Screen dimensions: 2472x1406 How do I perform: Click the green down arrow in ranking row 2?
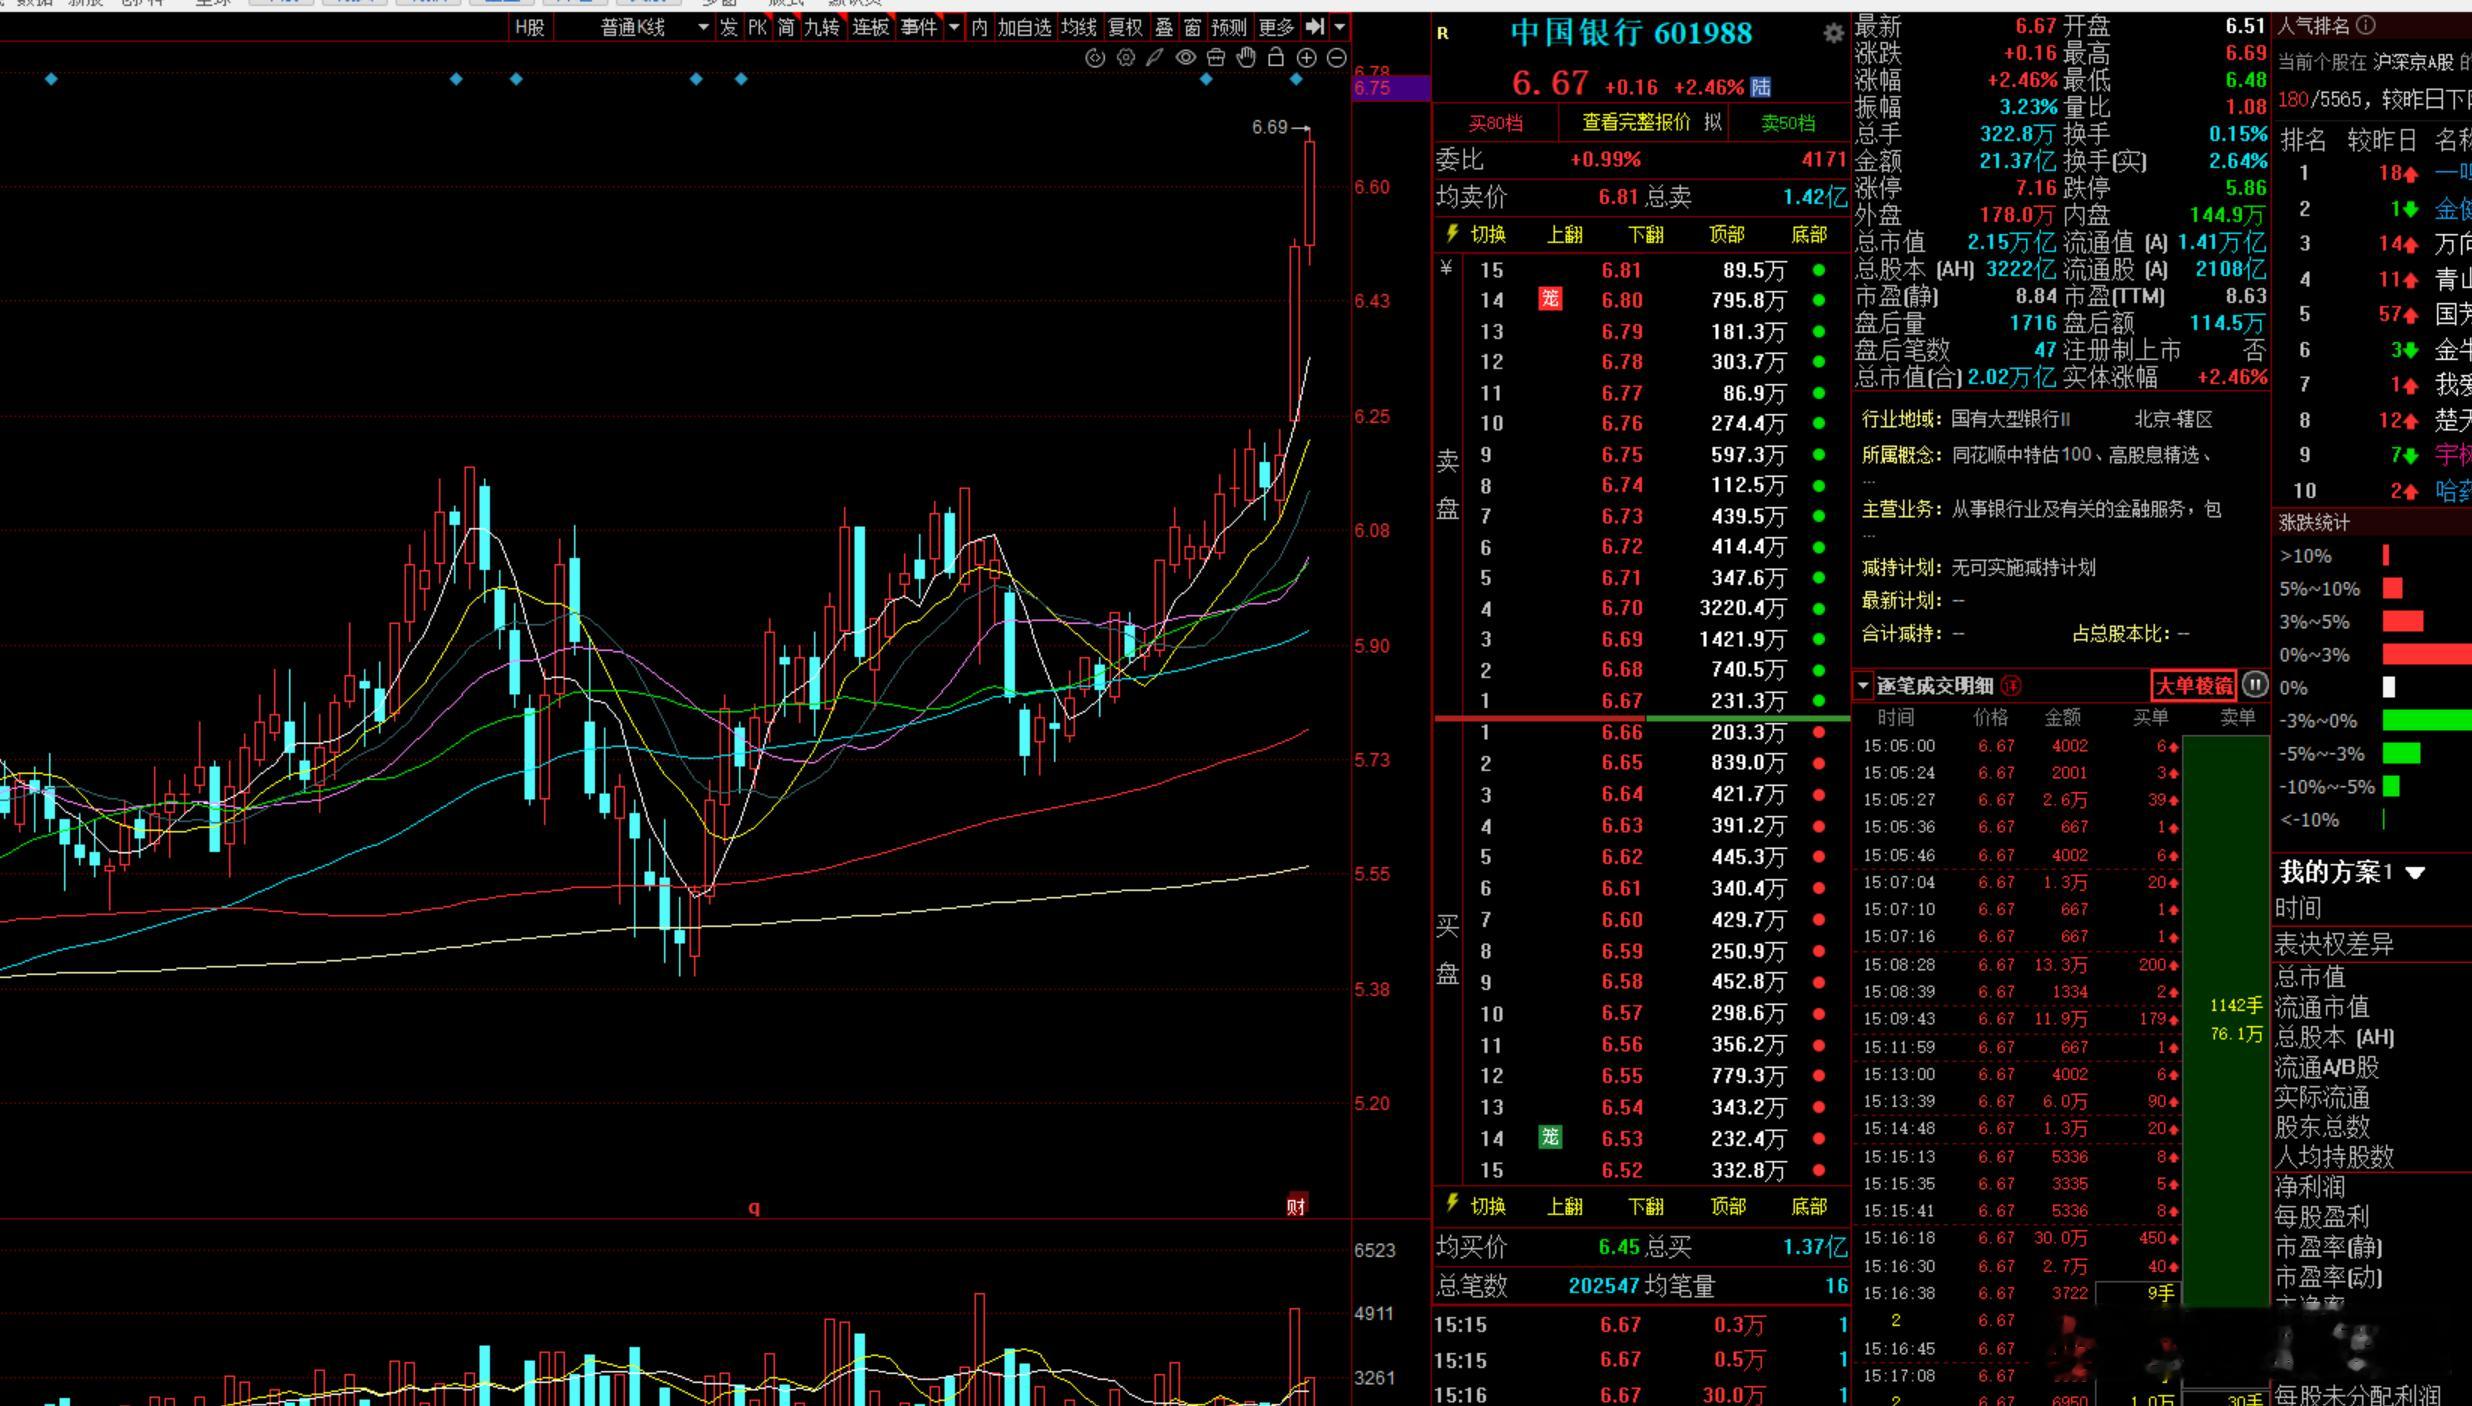point(2410,209)
